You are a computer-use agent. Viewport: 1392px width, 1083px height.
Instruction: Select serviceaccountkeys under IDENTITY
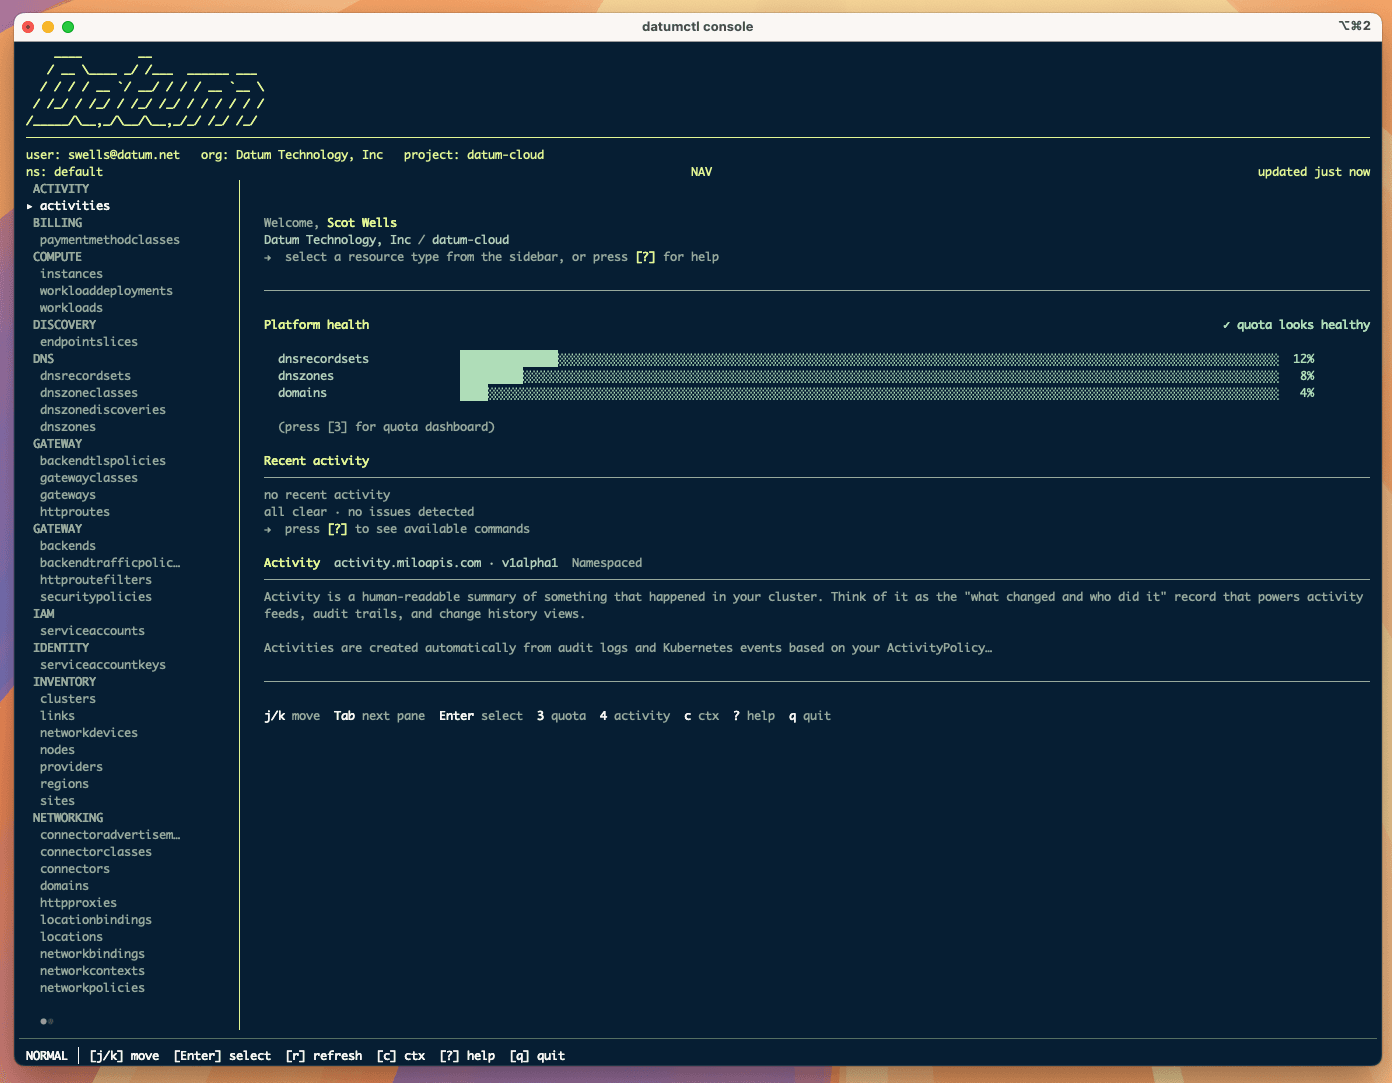103,665
